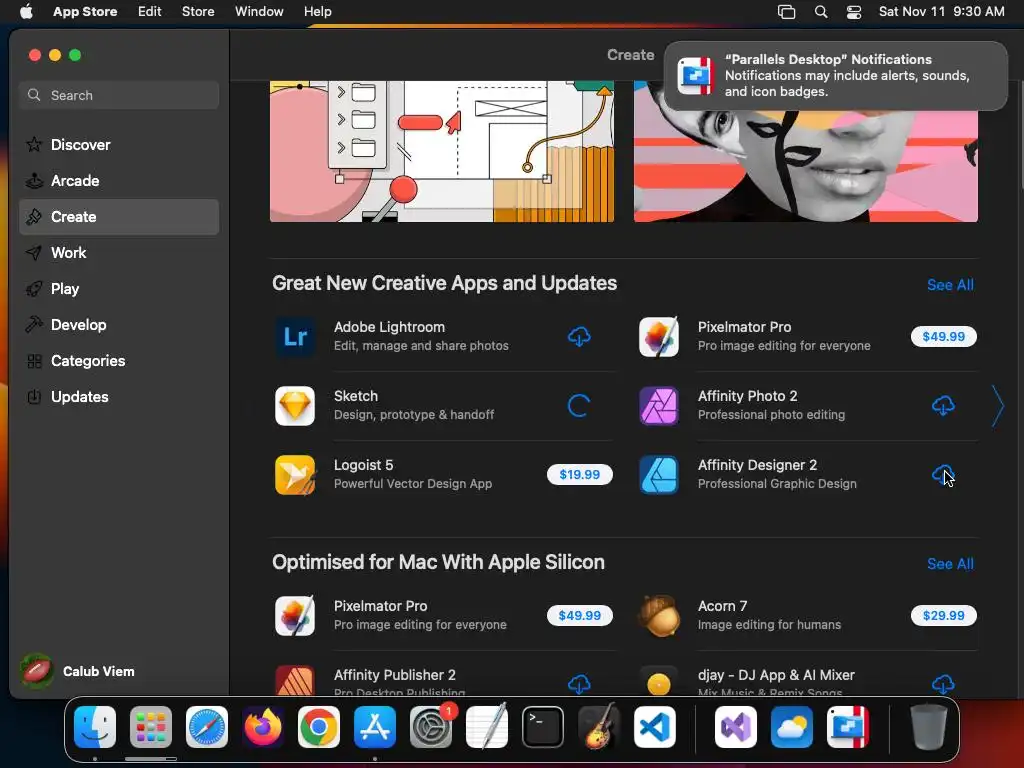
Task: Launch Google Chrome from the Dock
Action: [319, 727]
